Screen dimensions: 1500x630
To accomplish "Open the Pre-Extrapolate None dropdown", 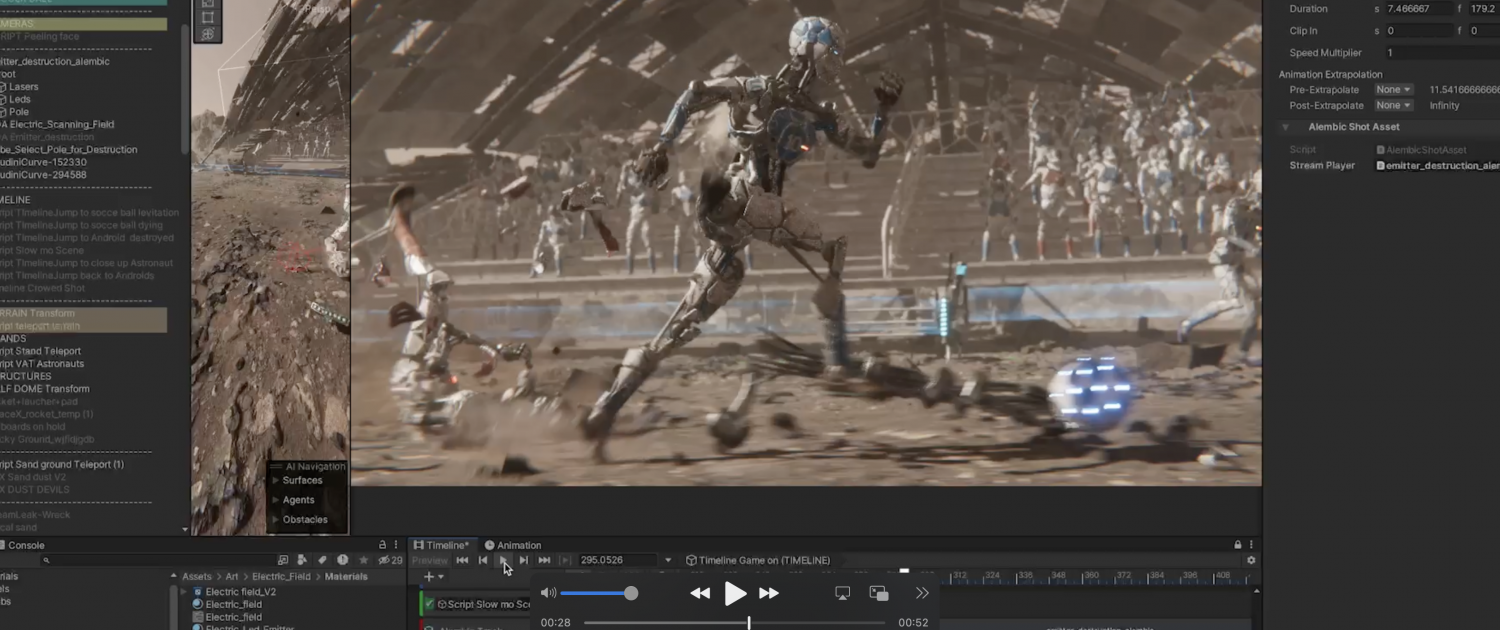I will pyautogui.click(x=1393, y=90).
